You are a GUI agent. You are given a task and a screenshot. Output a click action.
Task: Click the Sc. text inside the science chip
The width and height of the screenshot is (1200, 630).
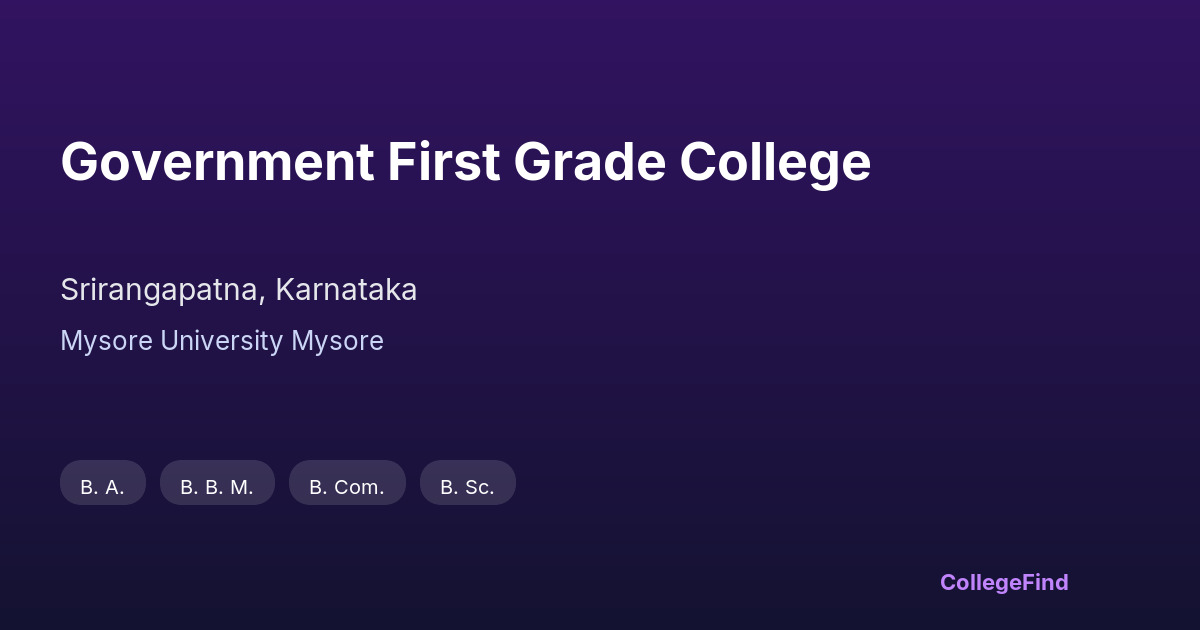pyautogui.click(x=479, y=487)
